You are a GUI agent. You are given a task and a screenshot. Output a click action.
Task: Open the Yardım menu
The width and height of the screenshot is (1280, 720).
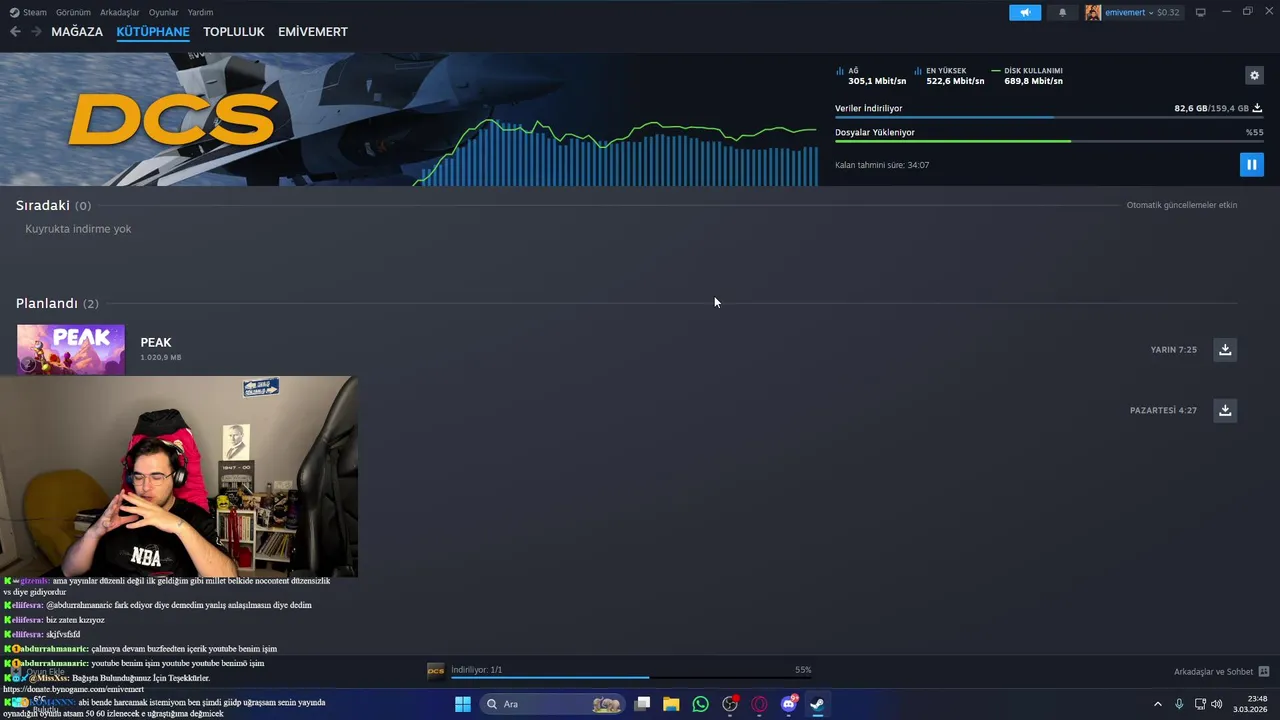click(200, 12)
